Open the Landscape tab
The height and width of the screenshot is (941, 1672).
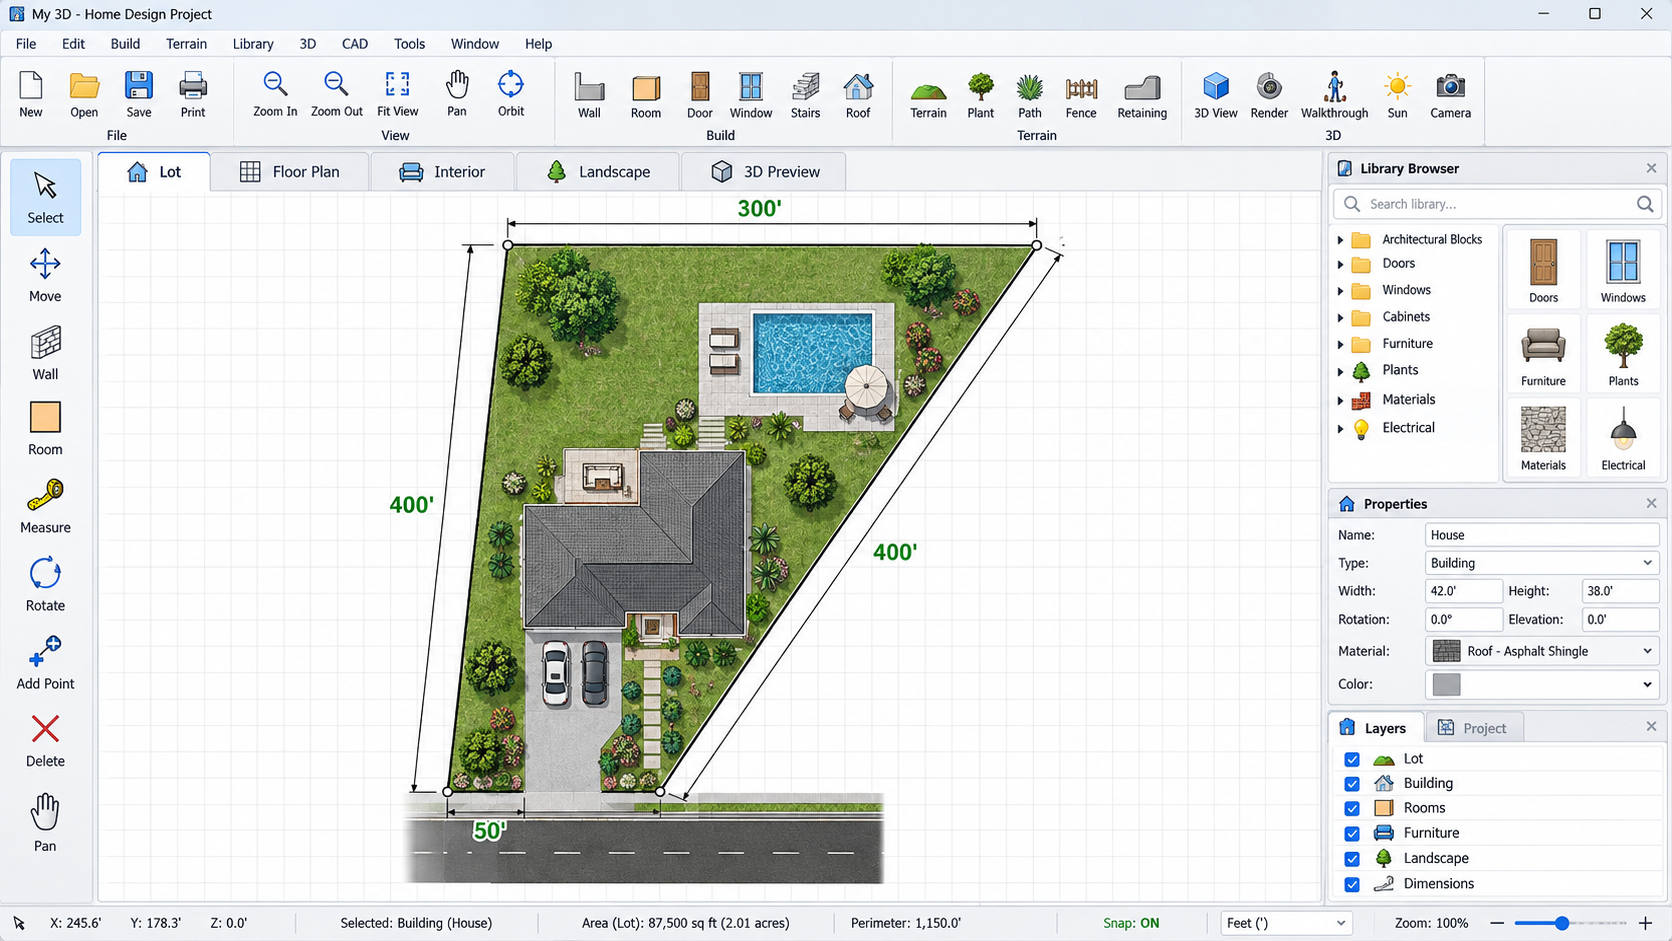point(598,172)
